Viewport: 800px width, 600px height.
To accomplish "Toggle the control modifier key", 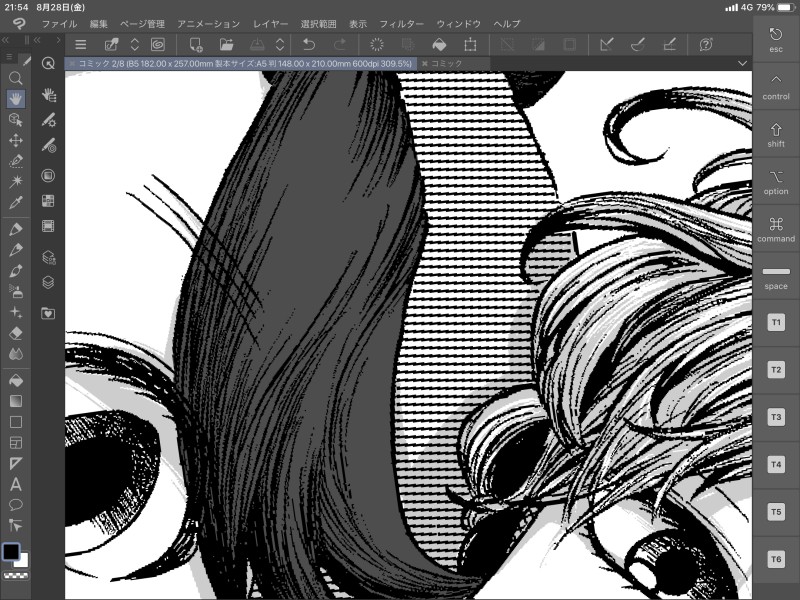I will coord(776,88).
